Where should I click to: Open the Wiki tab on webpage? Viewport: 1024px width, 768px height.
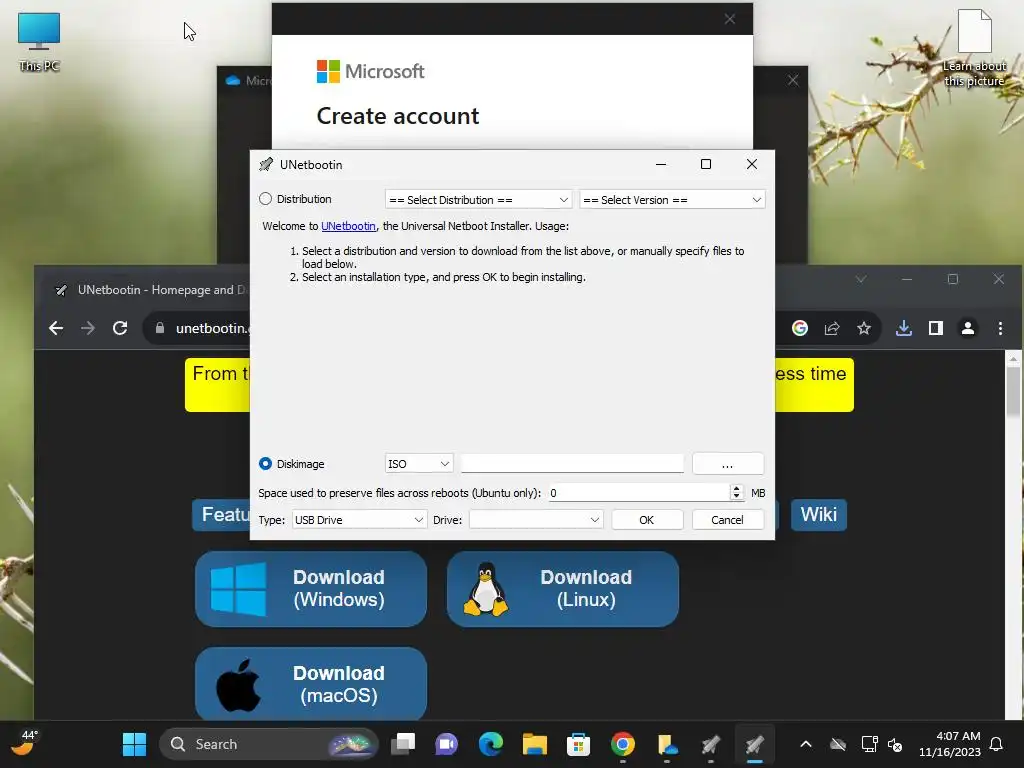[819, 515]
